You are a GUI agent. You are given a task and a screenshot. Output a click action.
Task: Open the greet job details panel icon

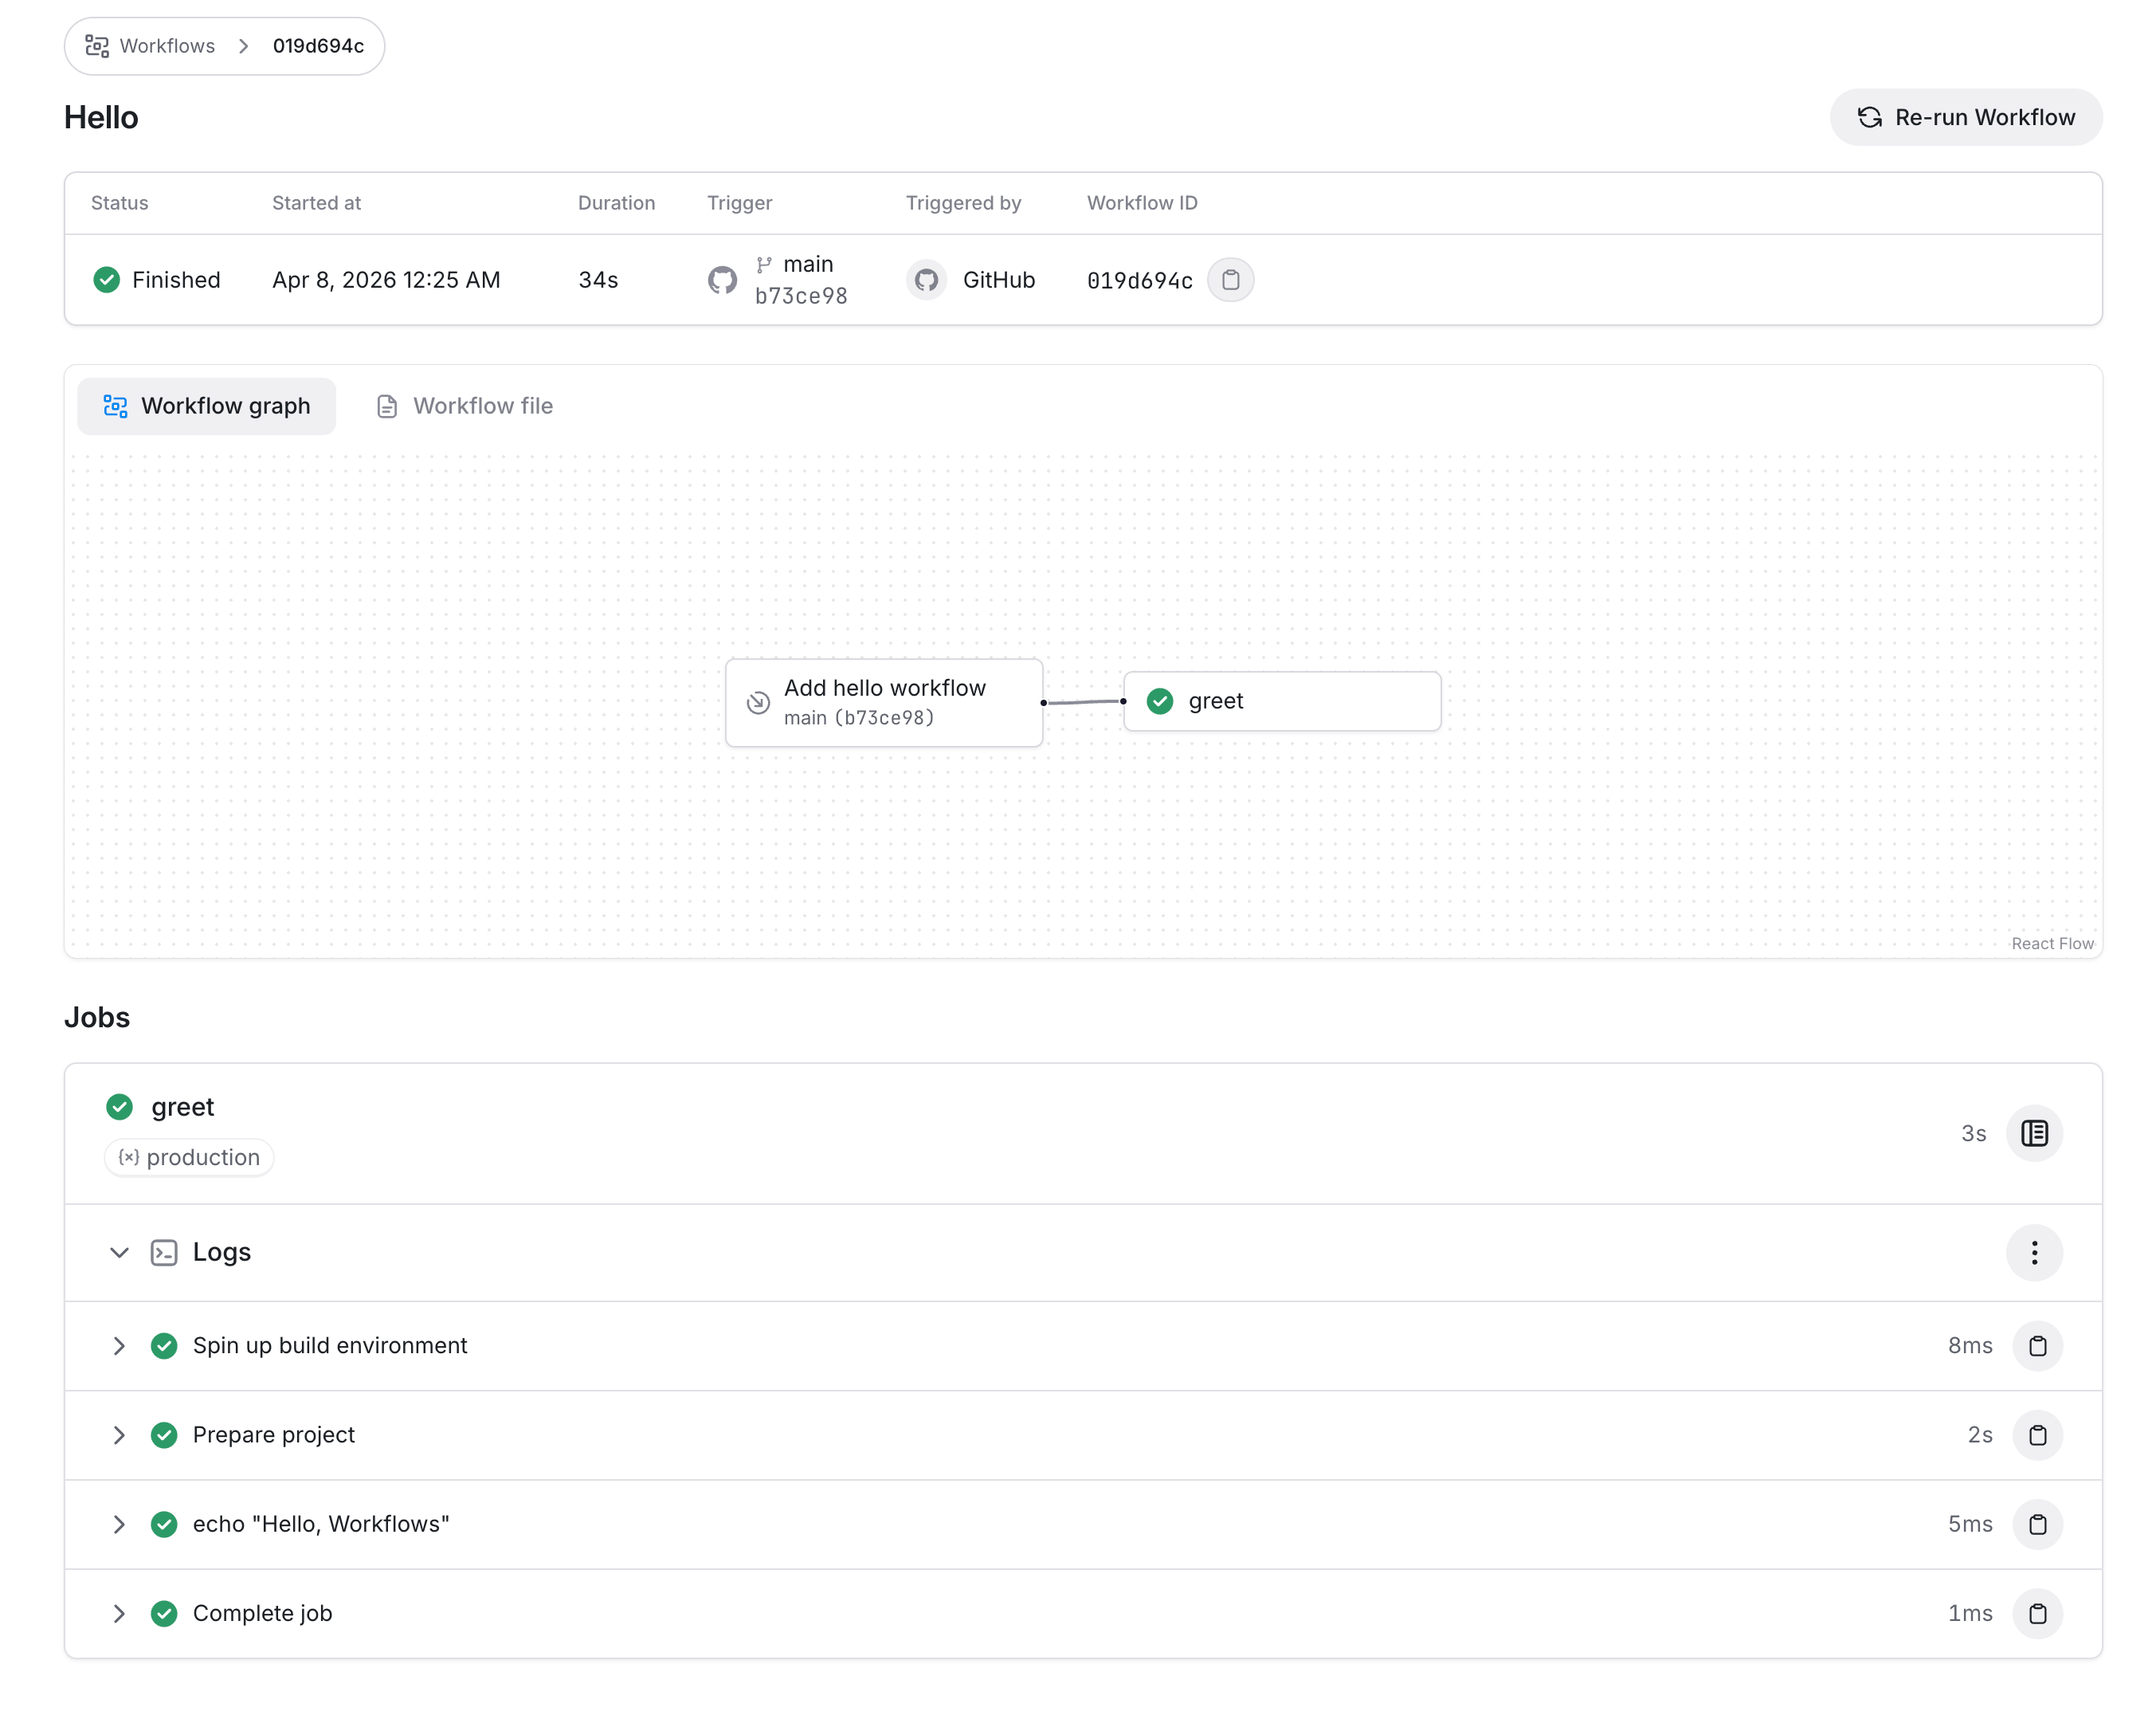coord(2034,1133)
